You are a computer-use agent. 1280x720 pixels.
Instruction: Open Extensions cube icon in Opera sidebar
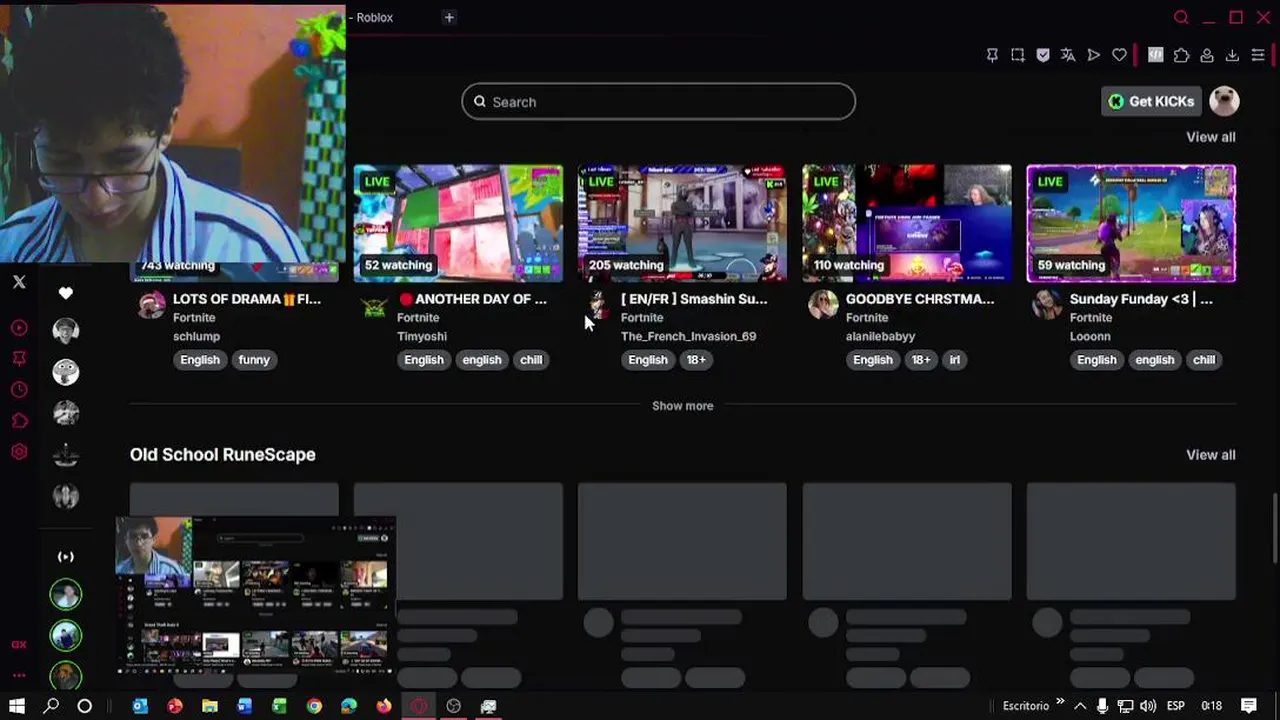pos(19,421)
